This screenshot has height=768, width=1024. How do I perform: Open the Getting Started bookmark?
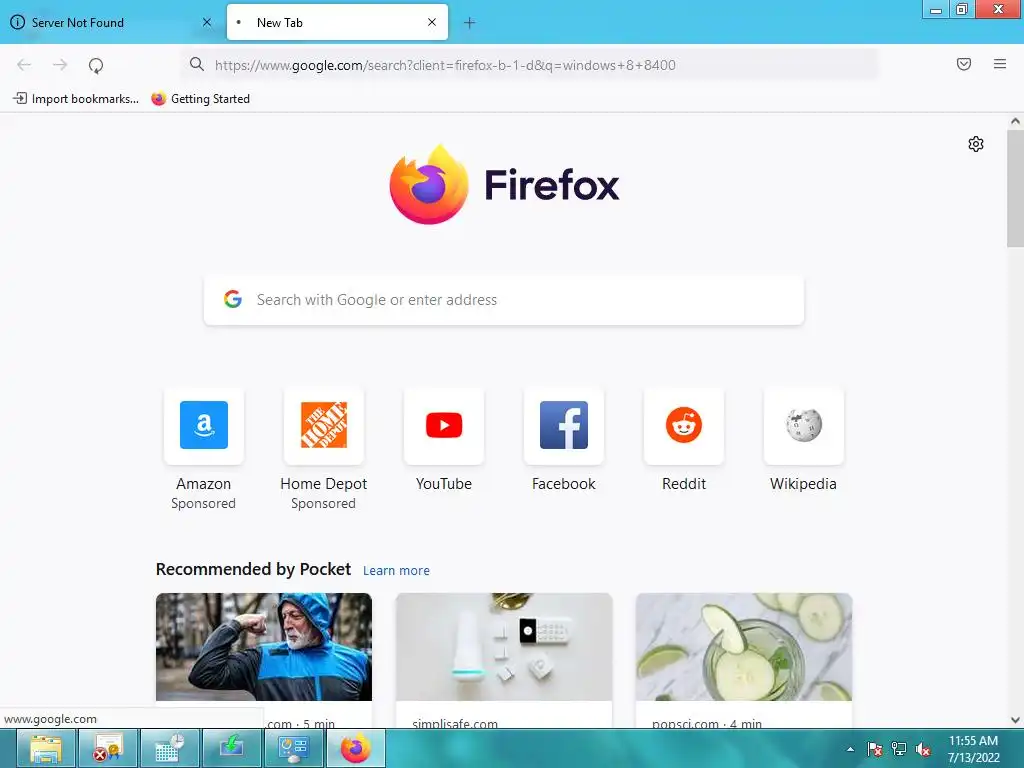pyautogui.click(x=200, y=99)
